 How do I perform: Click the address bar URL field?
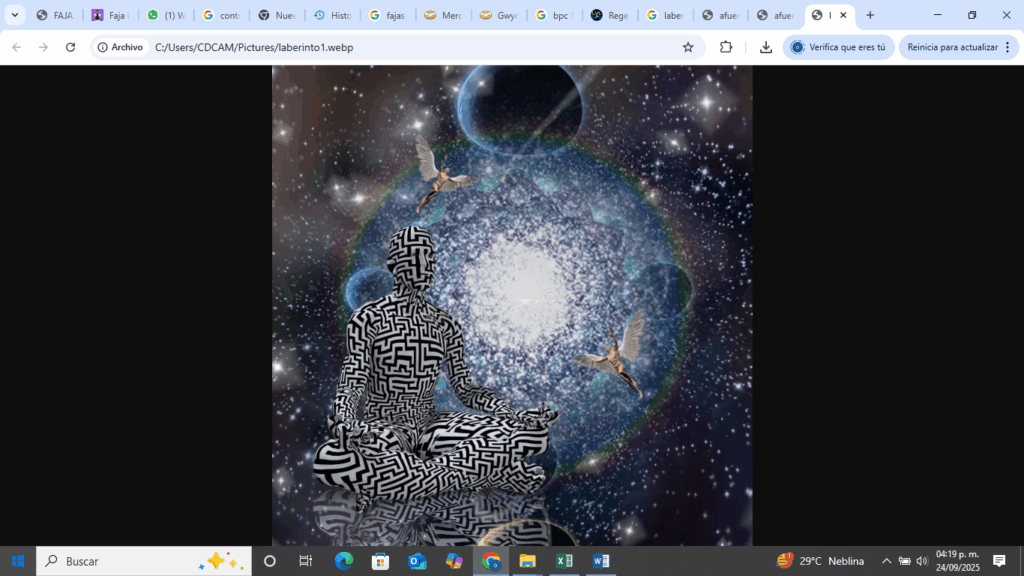400,47
